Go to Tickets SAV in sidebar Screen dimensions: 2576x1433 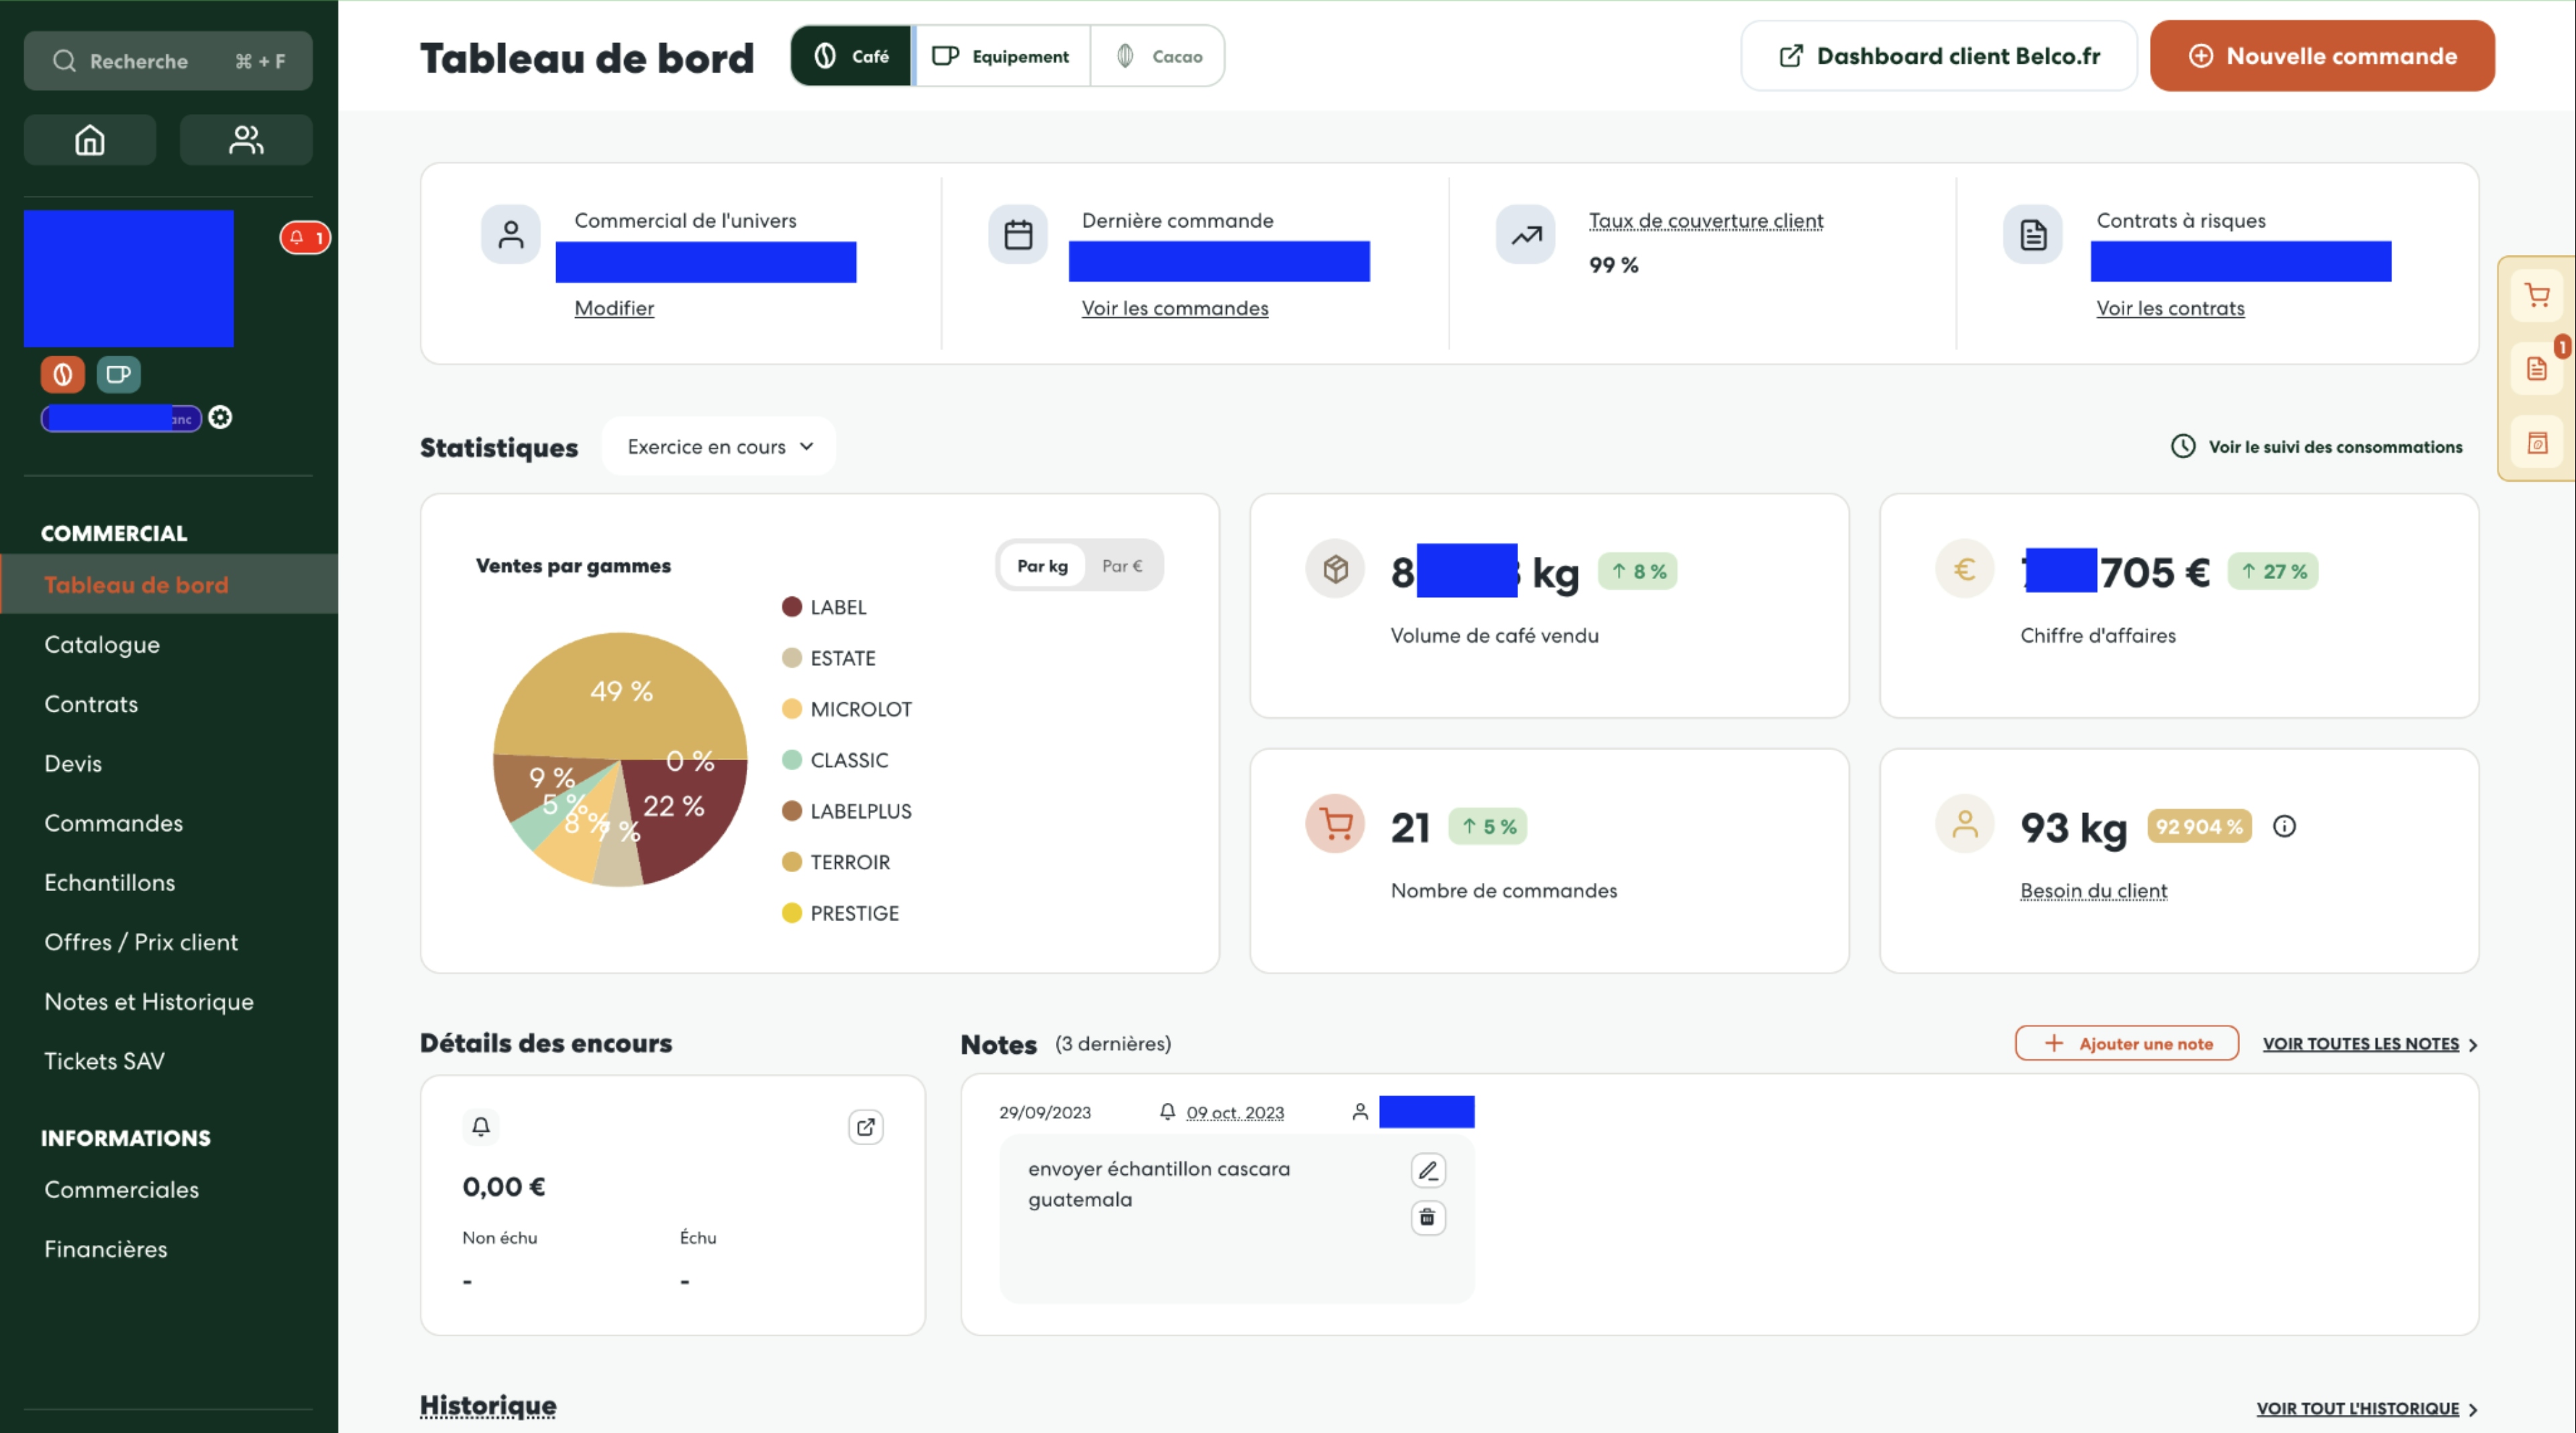point(104,1061)
